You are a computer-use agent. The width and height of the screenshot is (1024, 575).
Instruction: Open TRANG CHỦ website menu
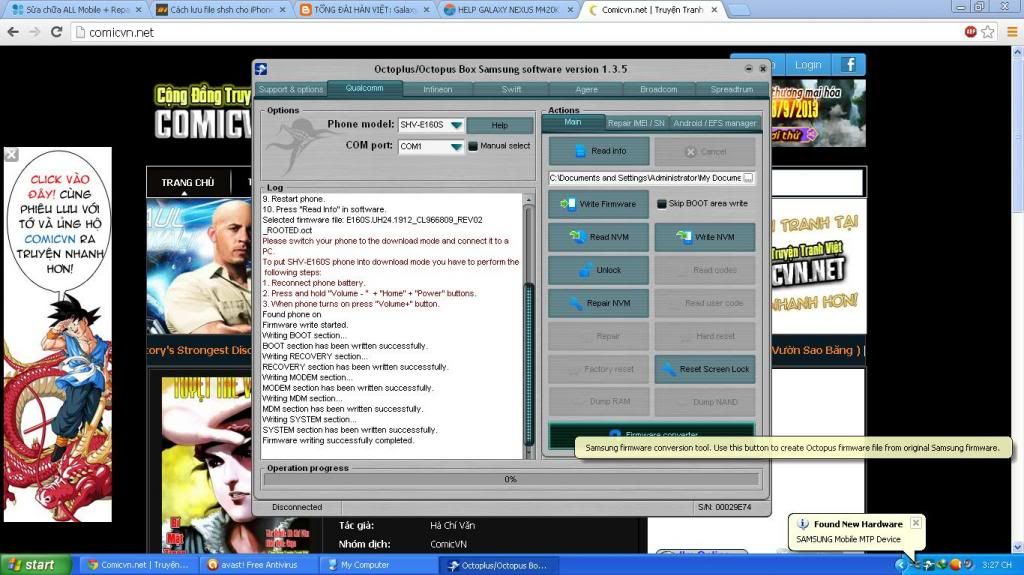tap(188, 182)
